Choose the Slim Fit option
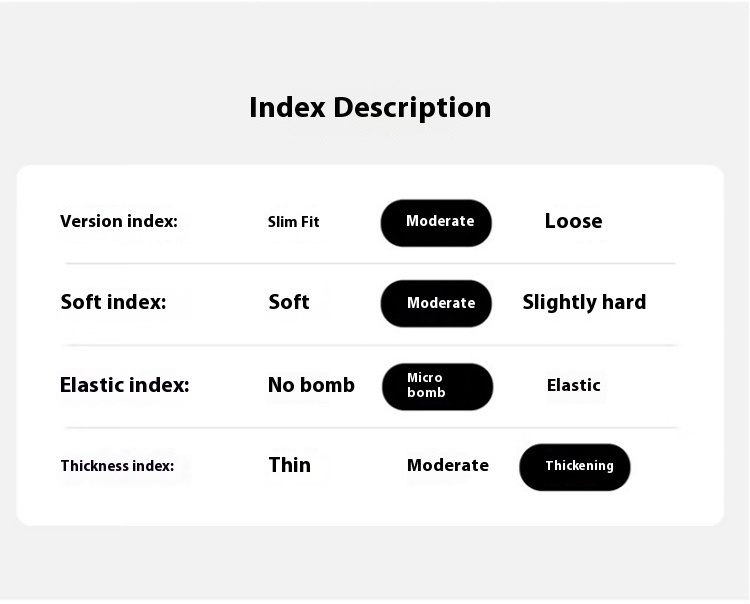 tap(293, 222)
